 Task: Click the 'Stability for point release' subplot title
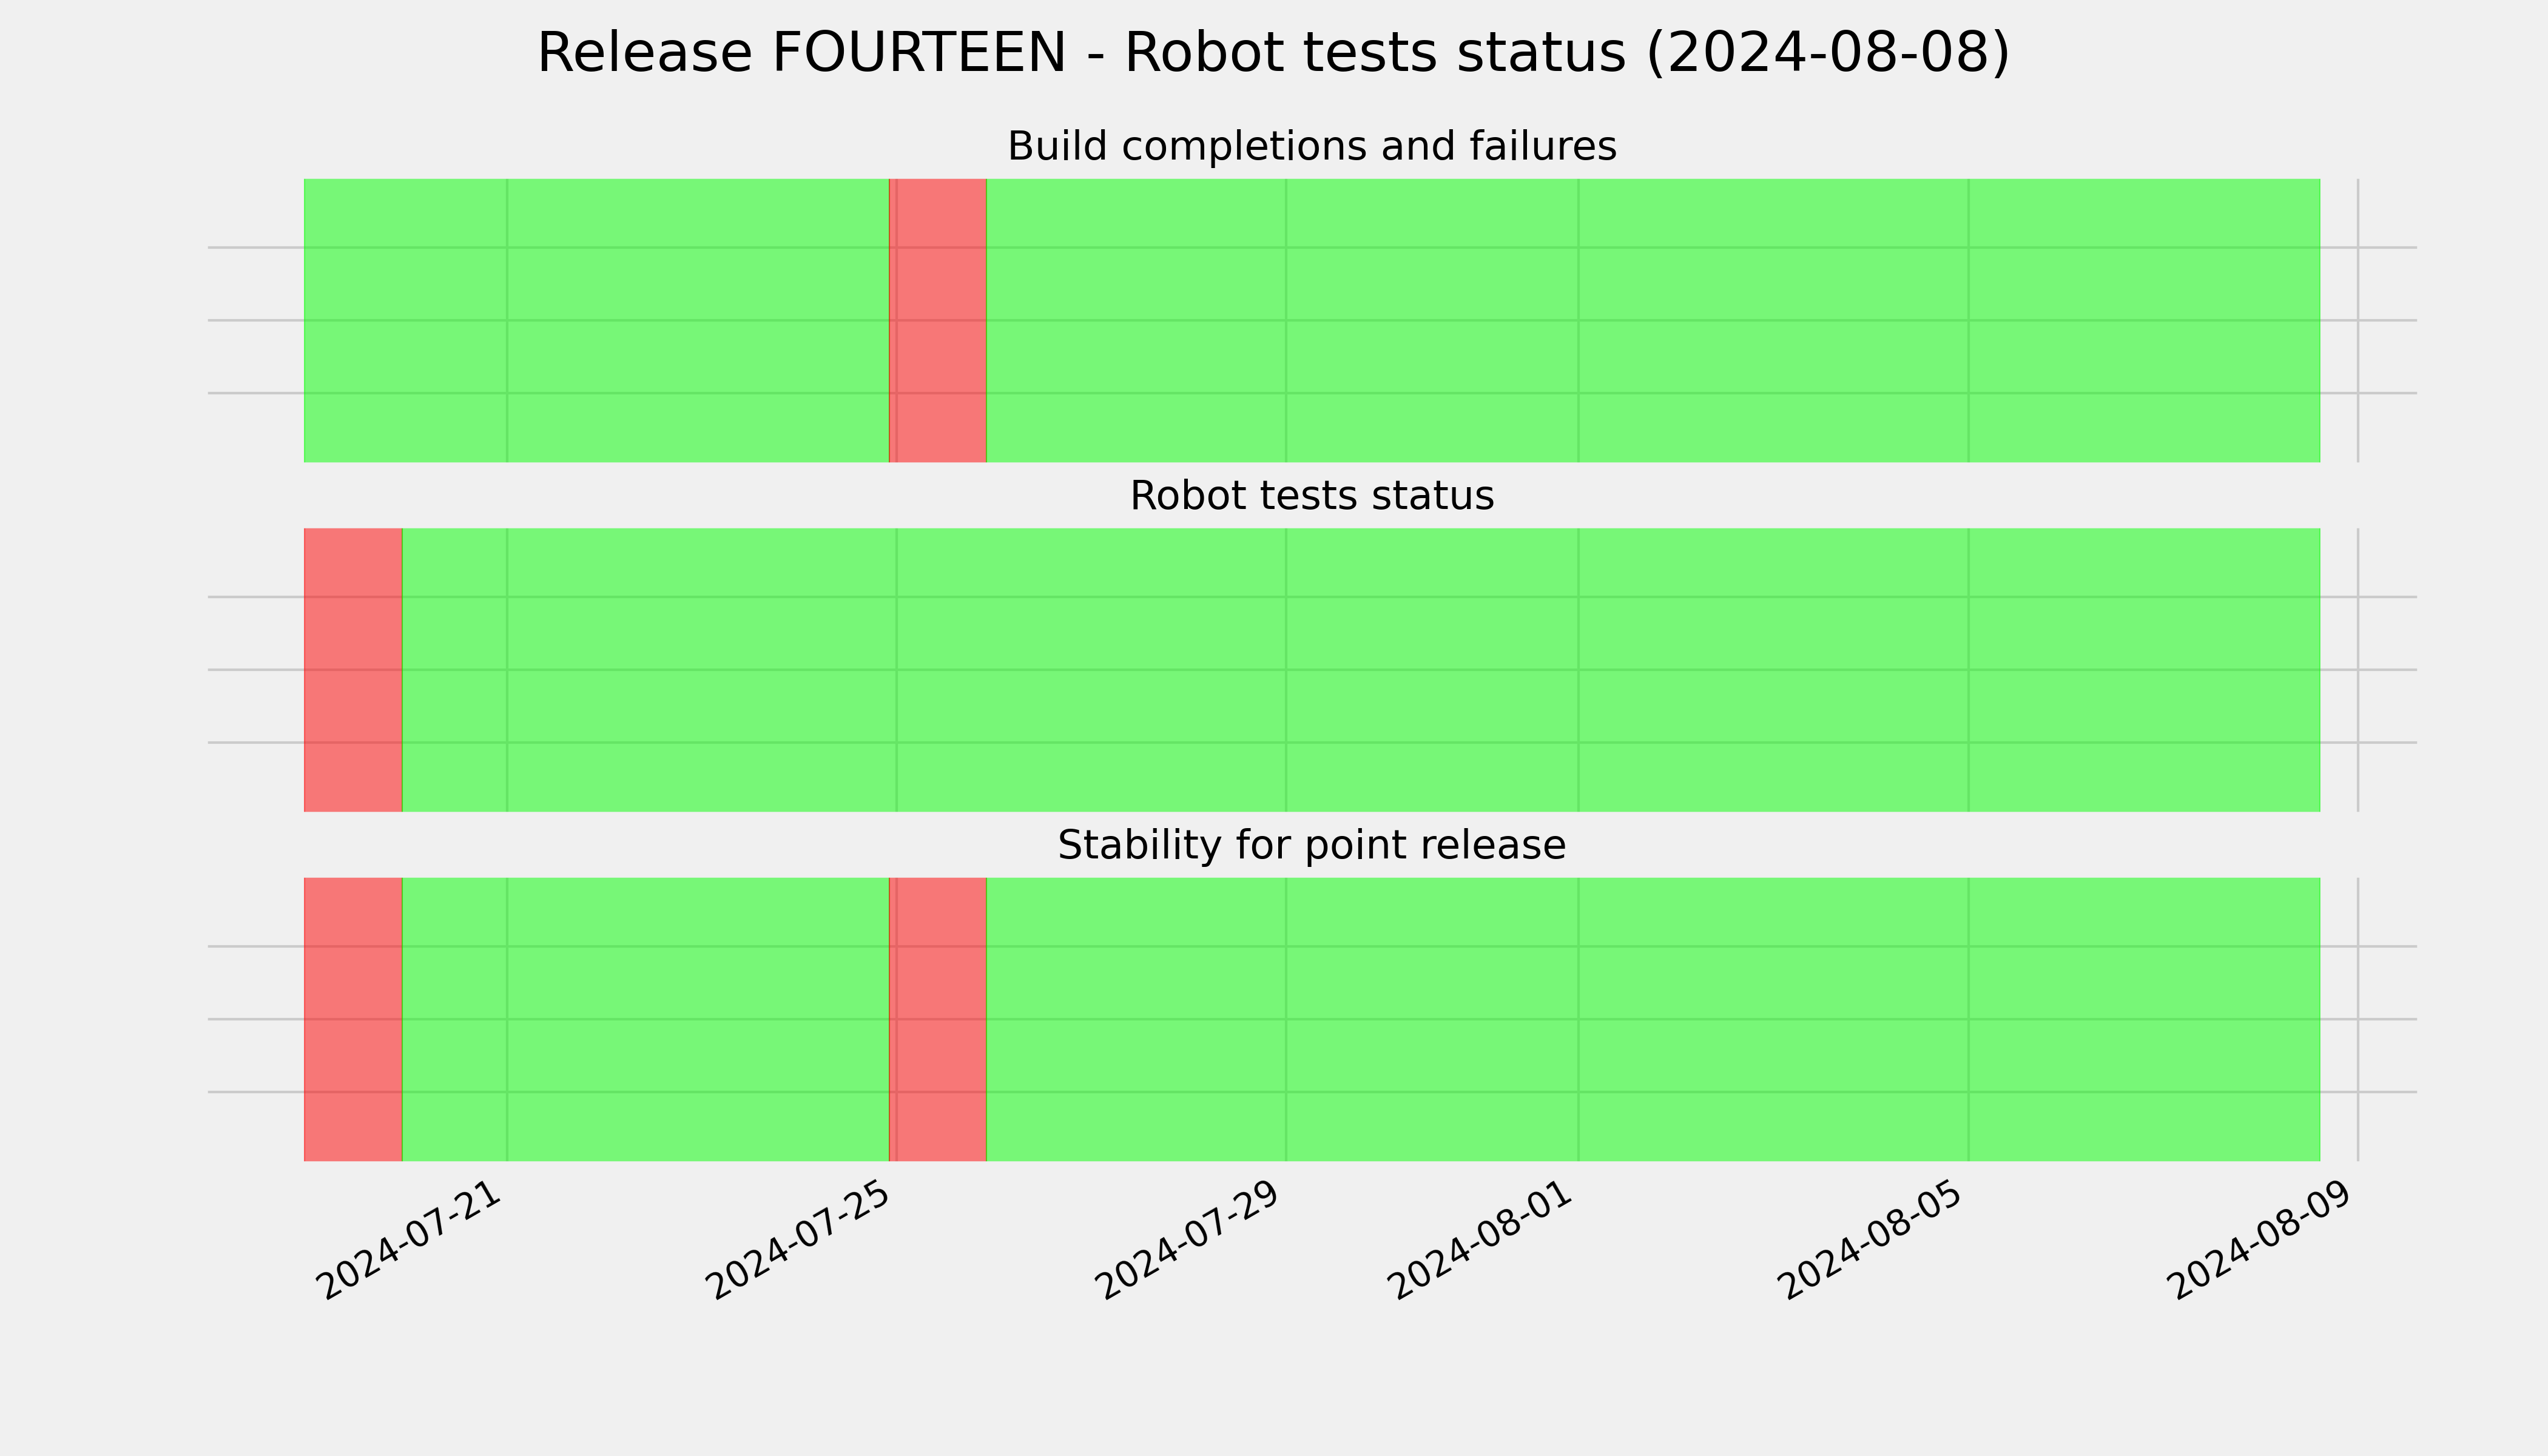point(1311,845)
